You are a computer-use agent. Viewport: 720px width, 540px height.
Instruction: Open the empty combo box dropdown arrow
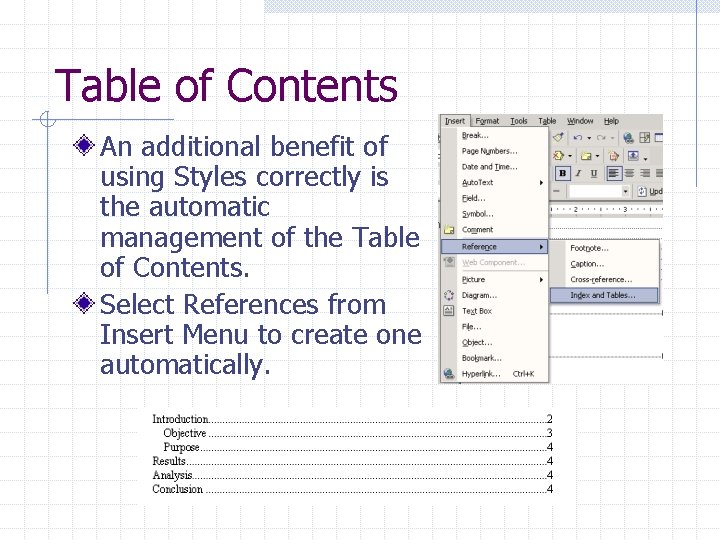coord(625,191)
